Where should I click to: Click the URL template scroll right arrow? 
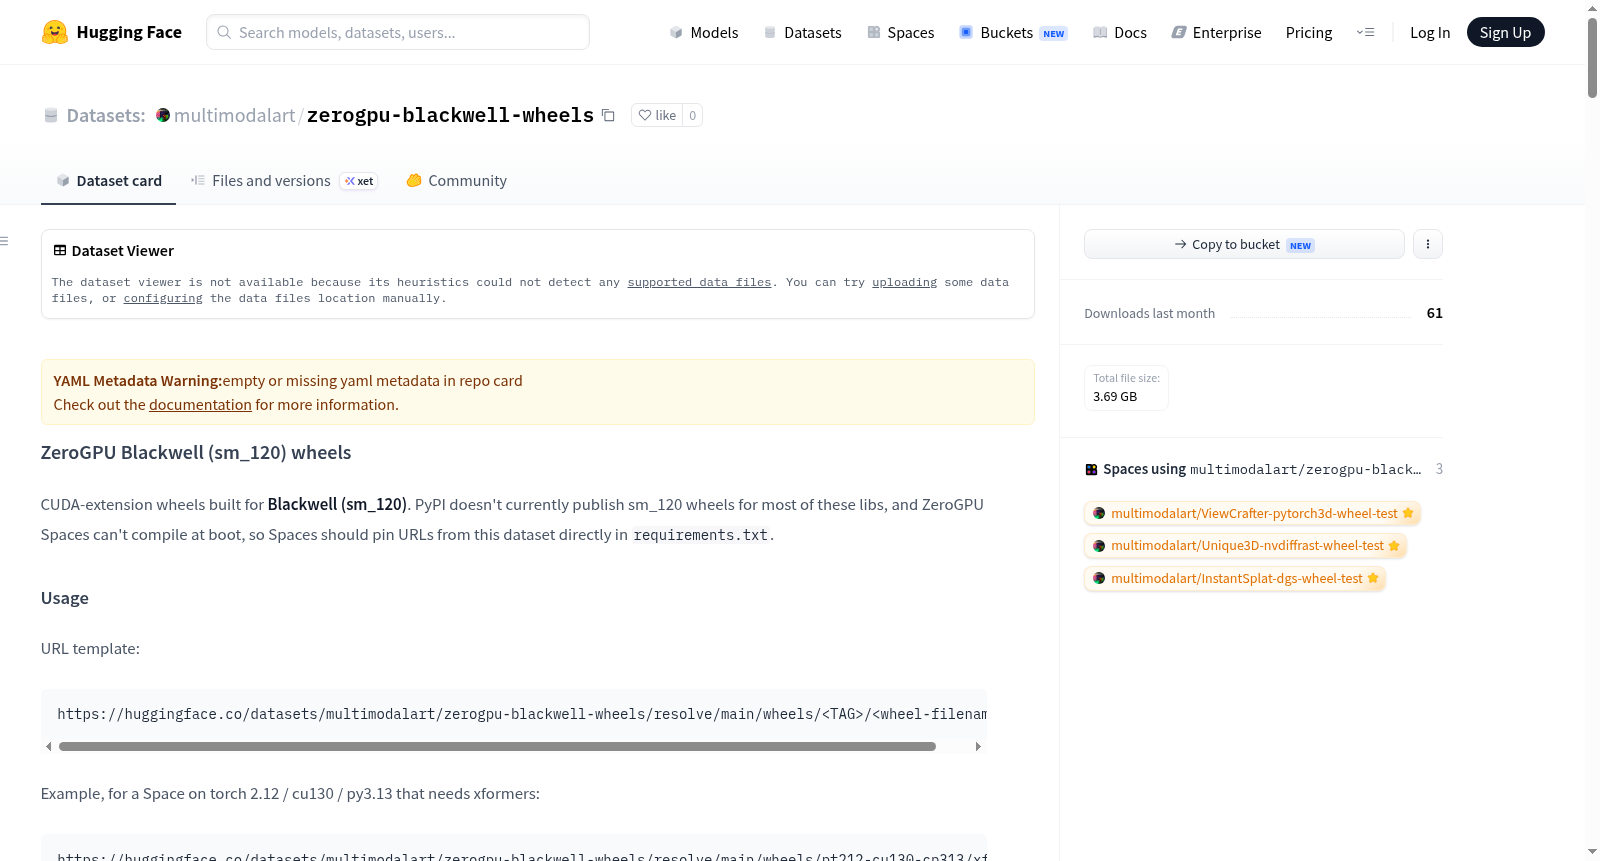coord(978,746)
